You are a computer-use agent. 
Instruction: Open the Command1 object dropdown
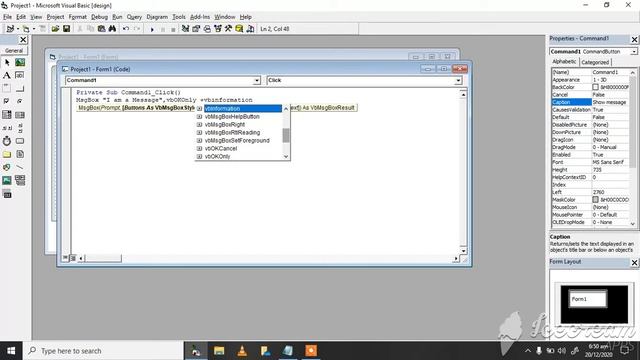pos(257,80)
